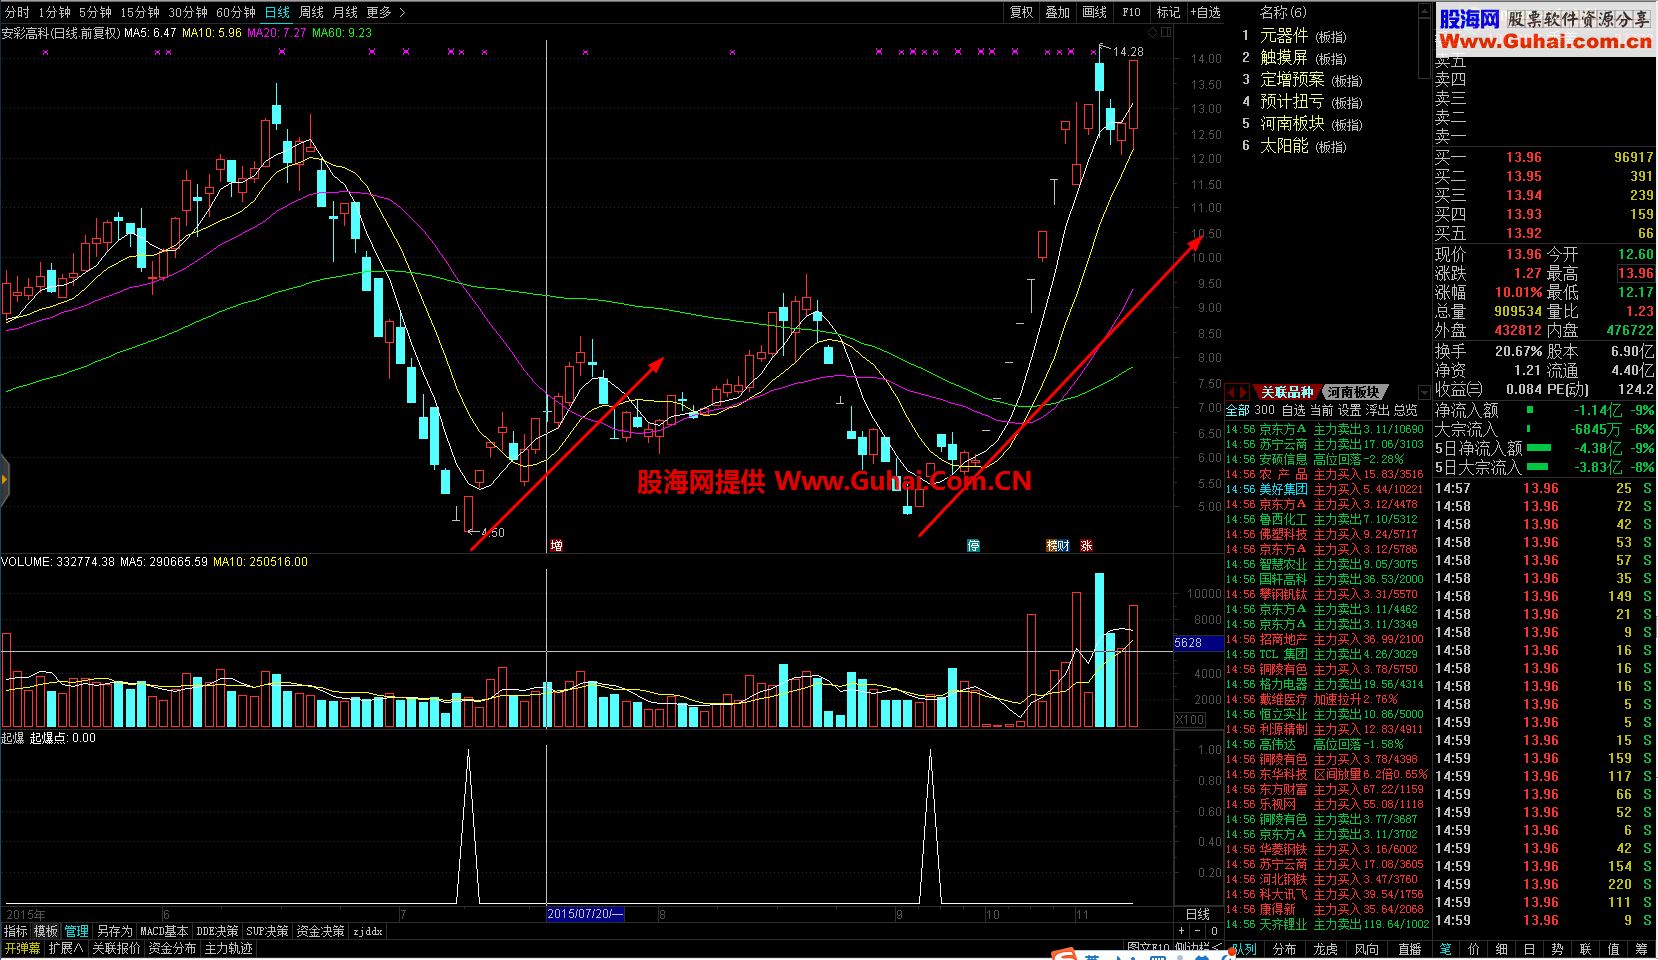Select the 日线 daily chart tab
Viewport: 1658px width, 960px height.
click(x=277, y=12)
